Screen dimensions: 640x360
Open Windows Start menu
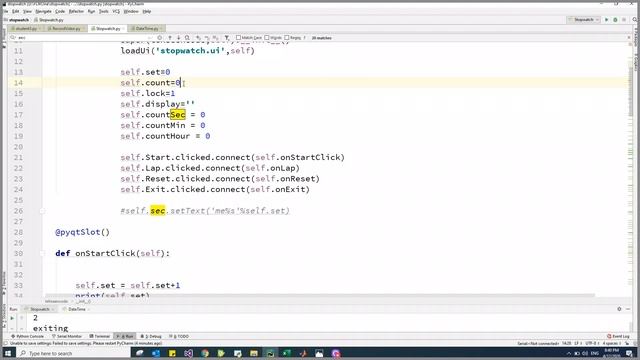pyautogui.click(x=8, y=353)
